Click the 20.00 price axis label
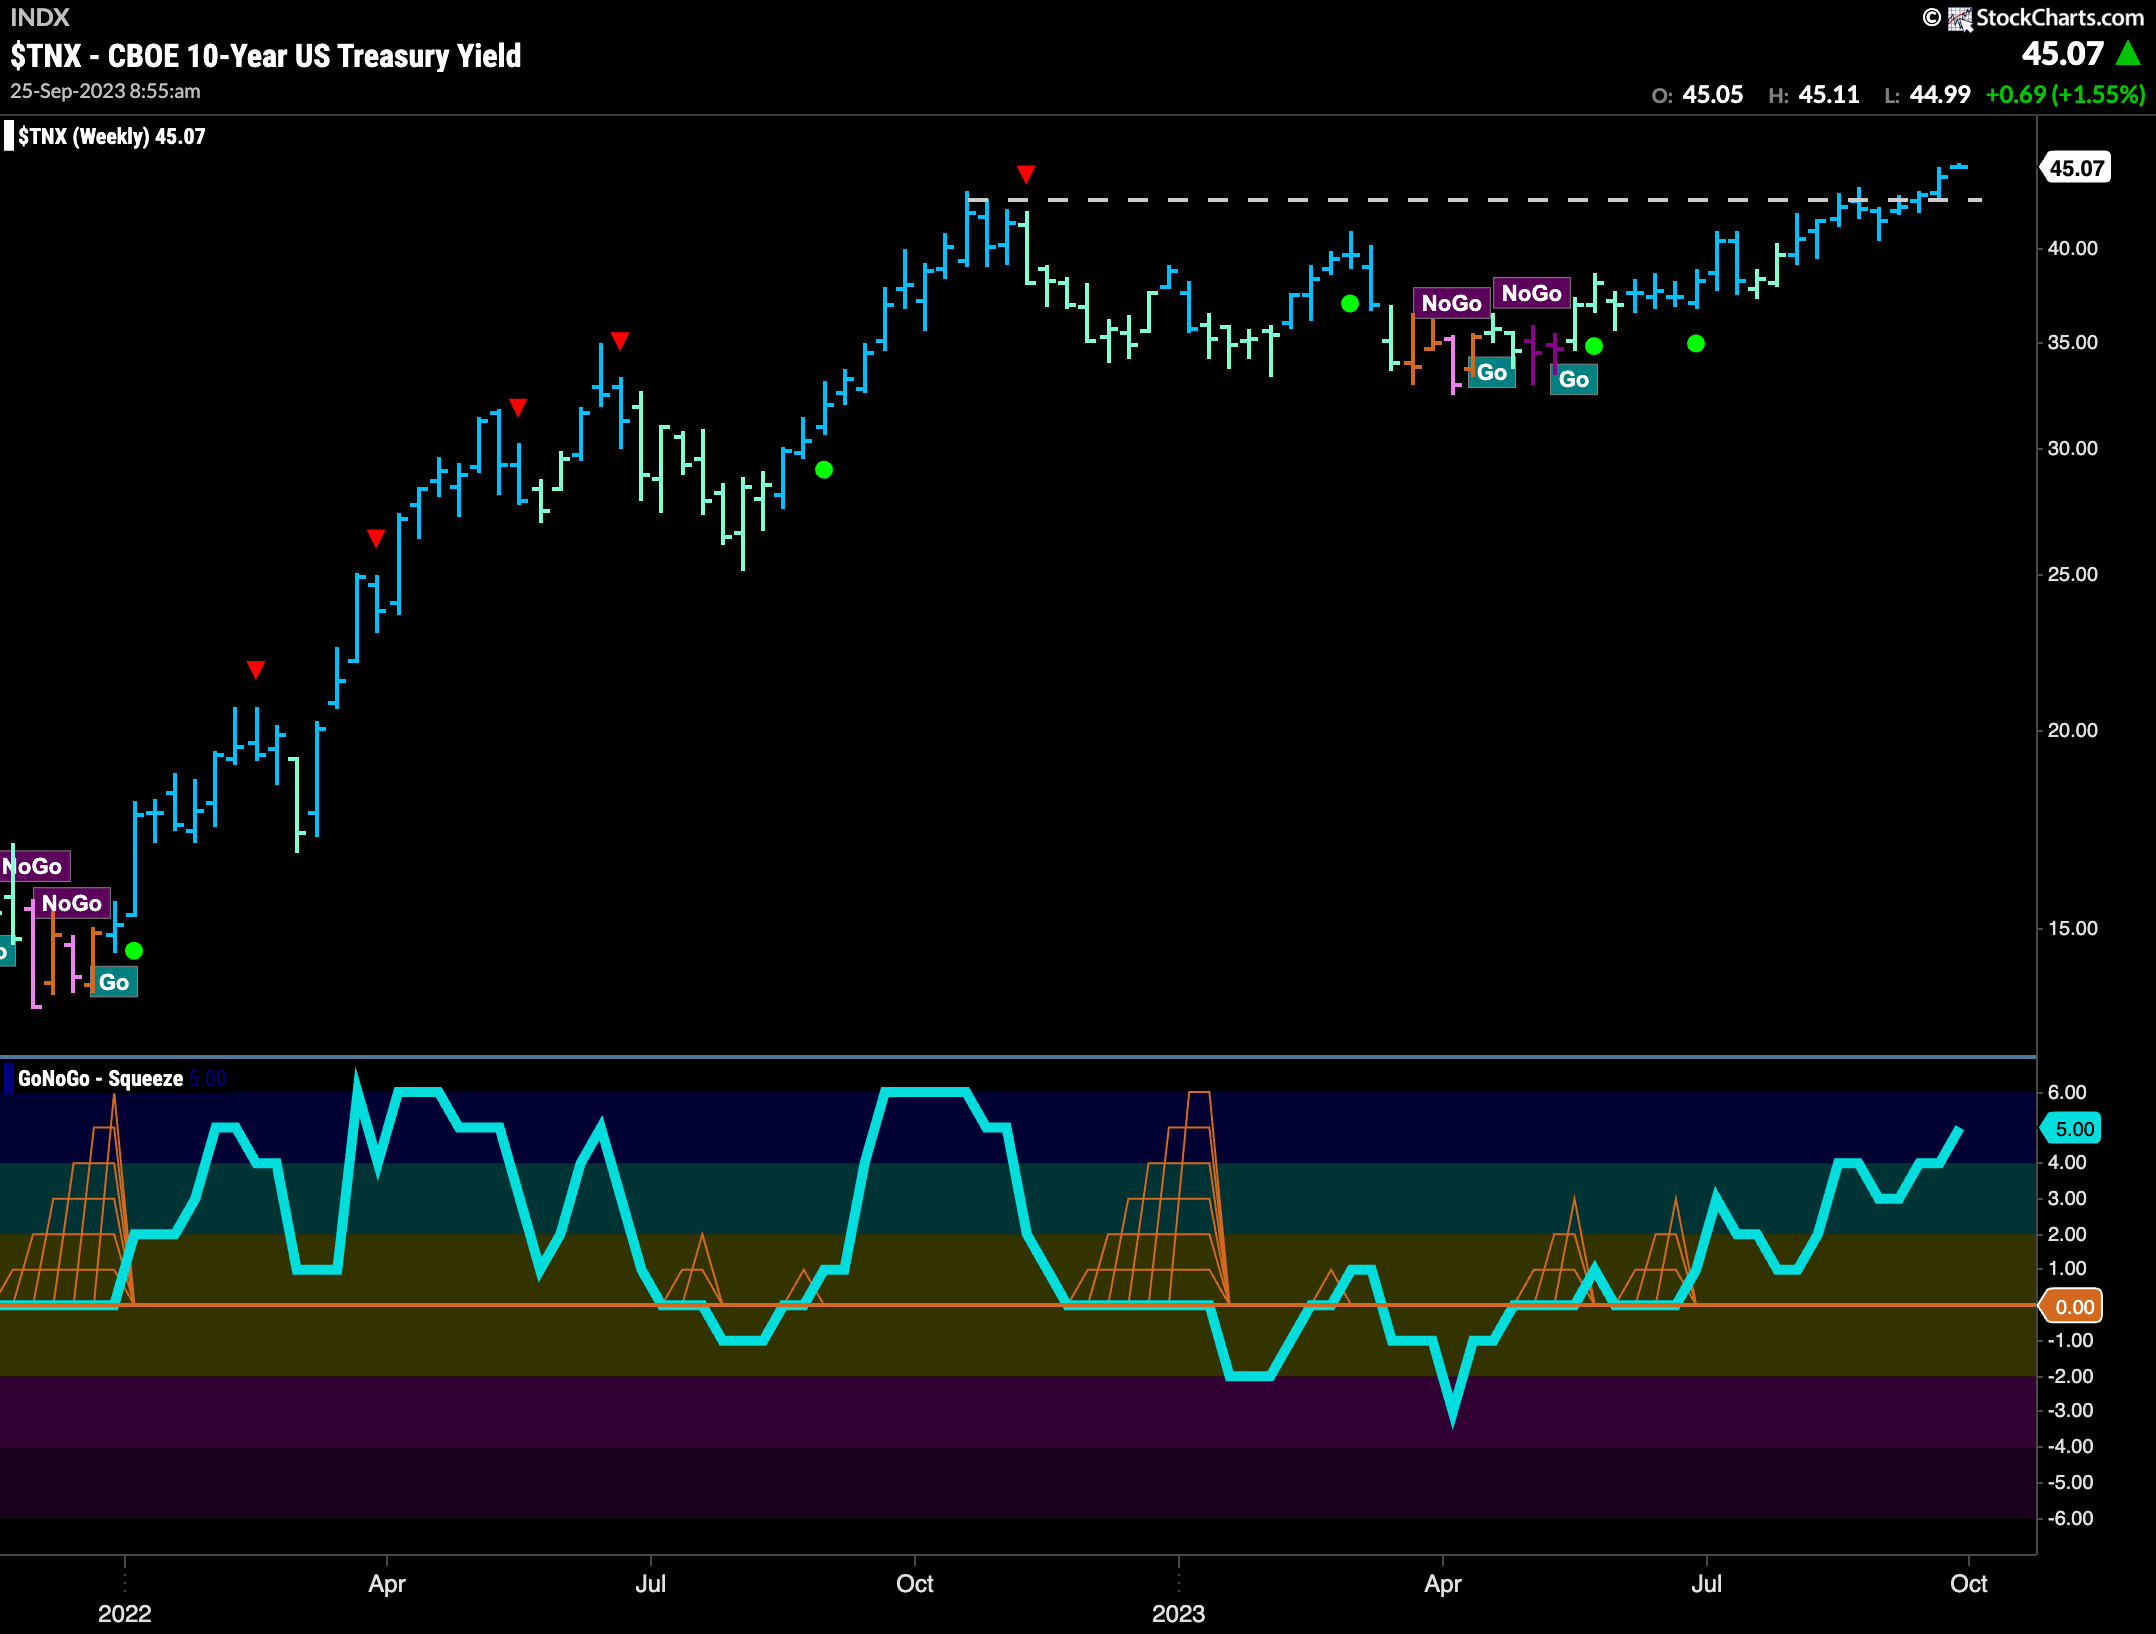 click(2072, 730)
